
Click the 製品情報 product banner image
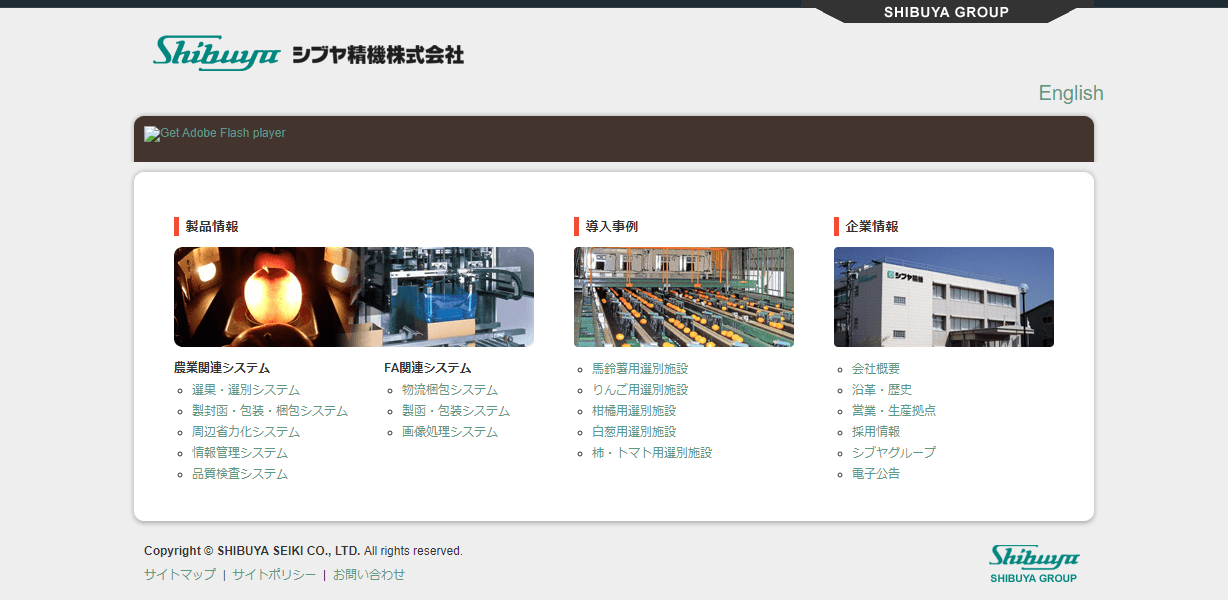(353, 297)
